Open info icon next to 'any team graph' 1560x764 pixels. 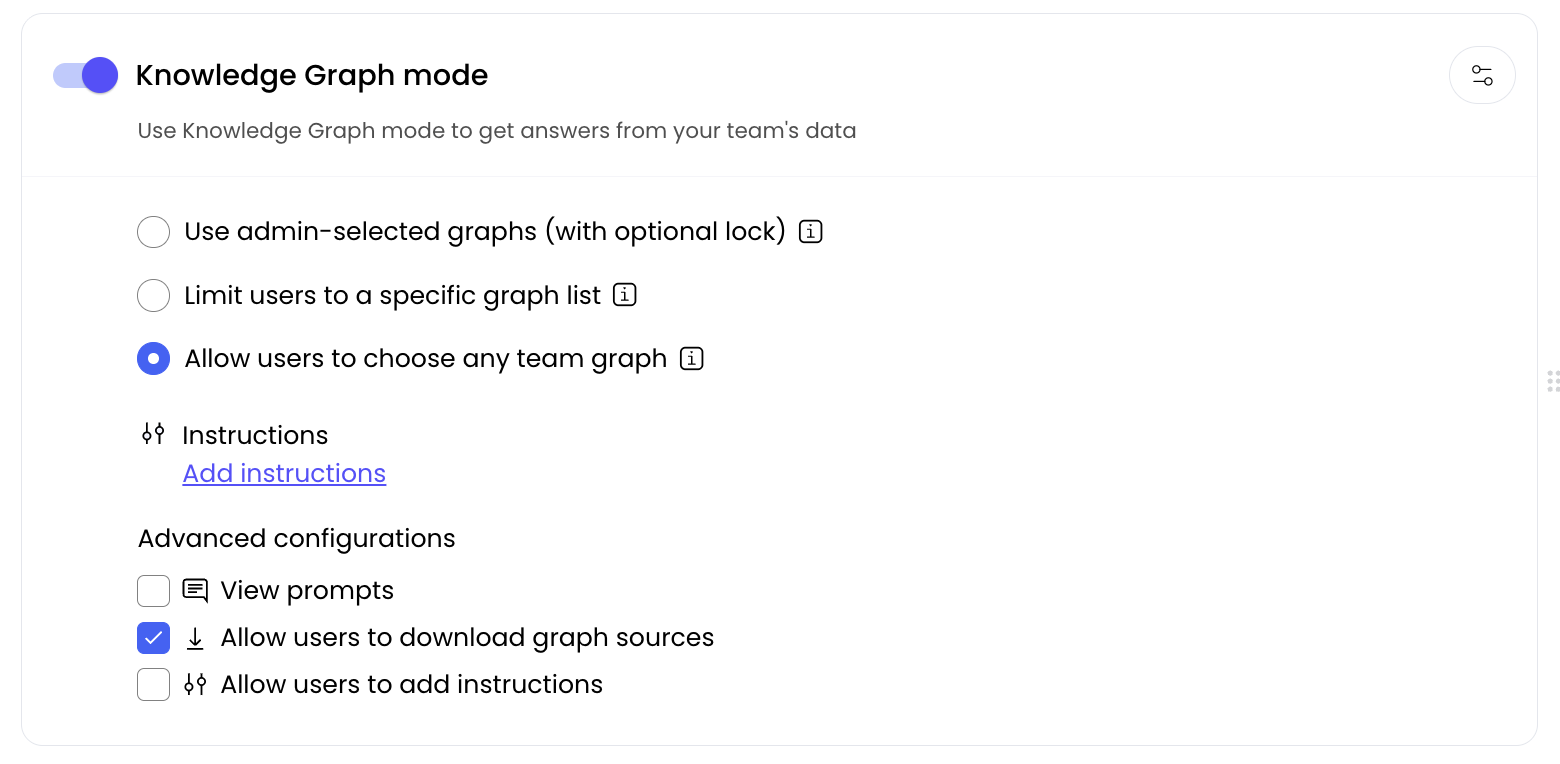(691, 359)
